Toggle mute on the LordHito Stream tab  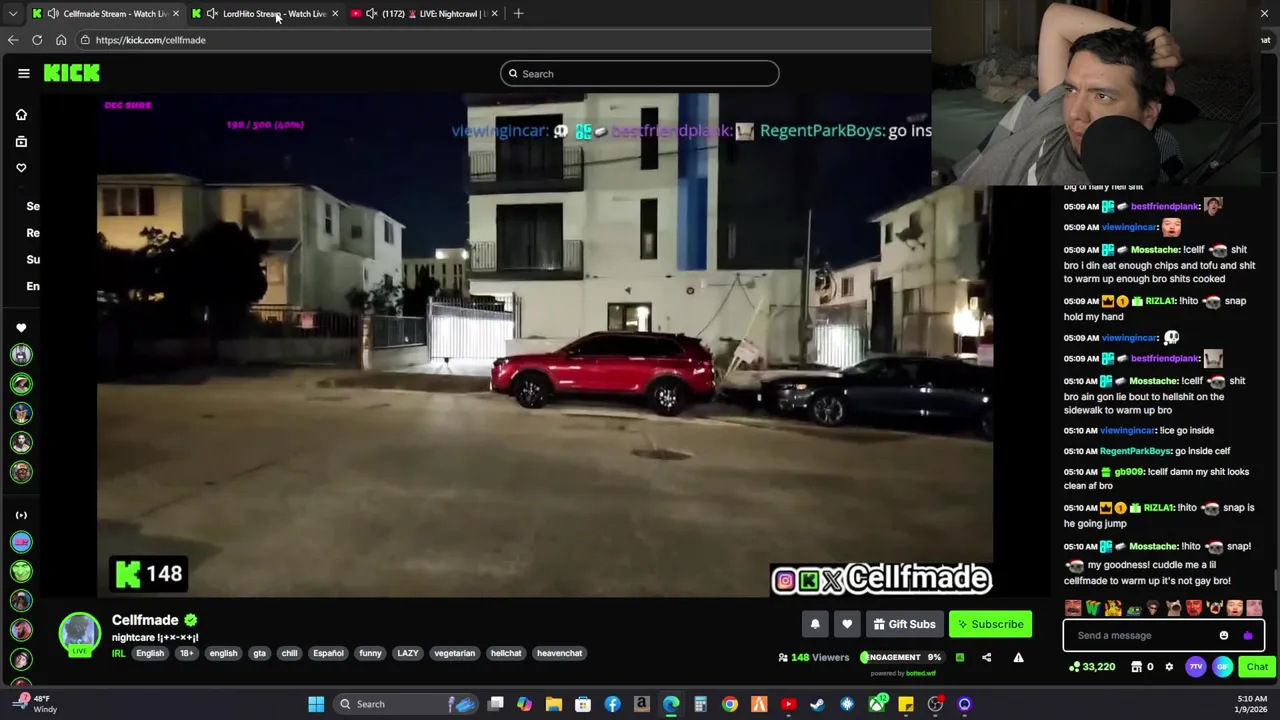212,14
